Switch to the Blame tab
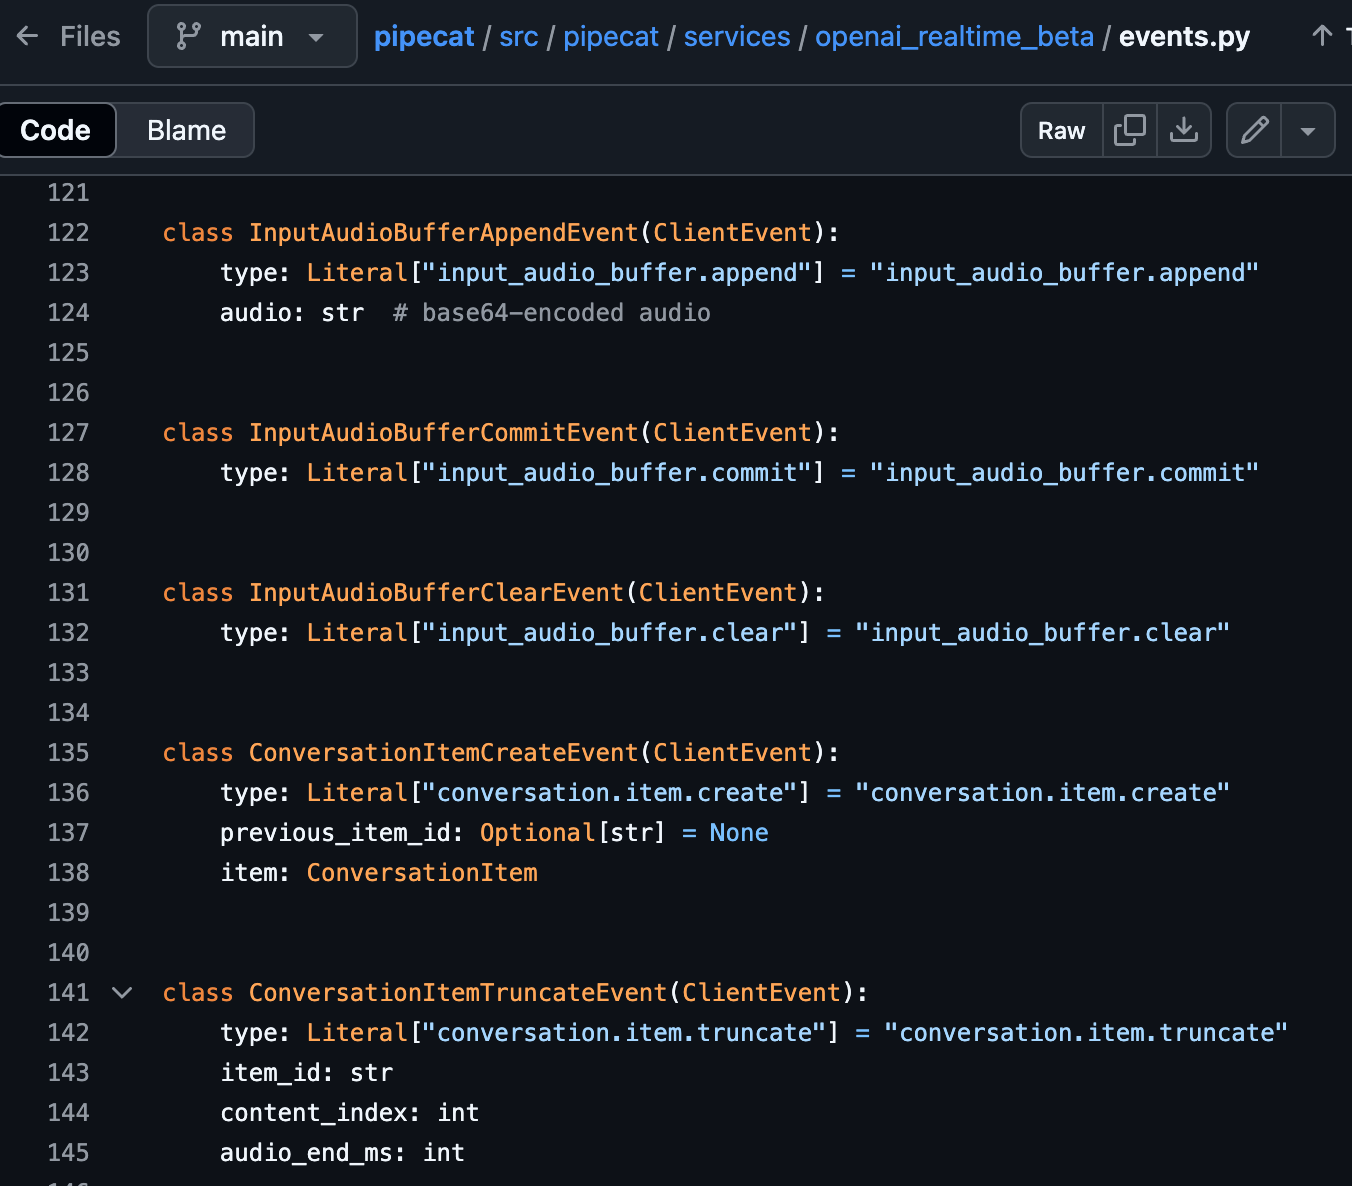 pos(185,130)
